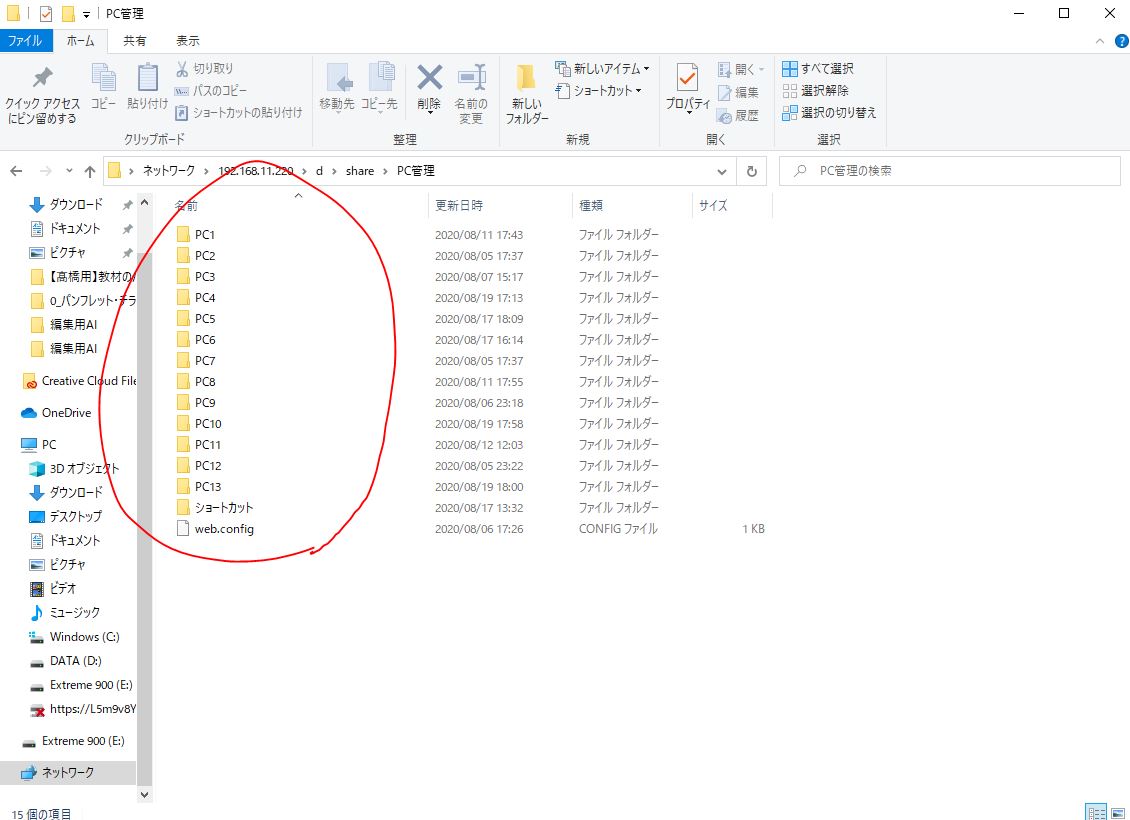This screenshot has width=1130, height=820.
Task: Open Properties (プロパティ) from the ribbon
Action: [687, 80]
